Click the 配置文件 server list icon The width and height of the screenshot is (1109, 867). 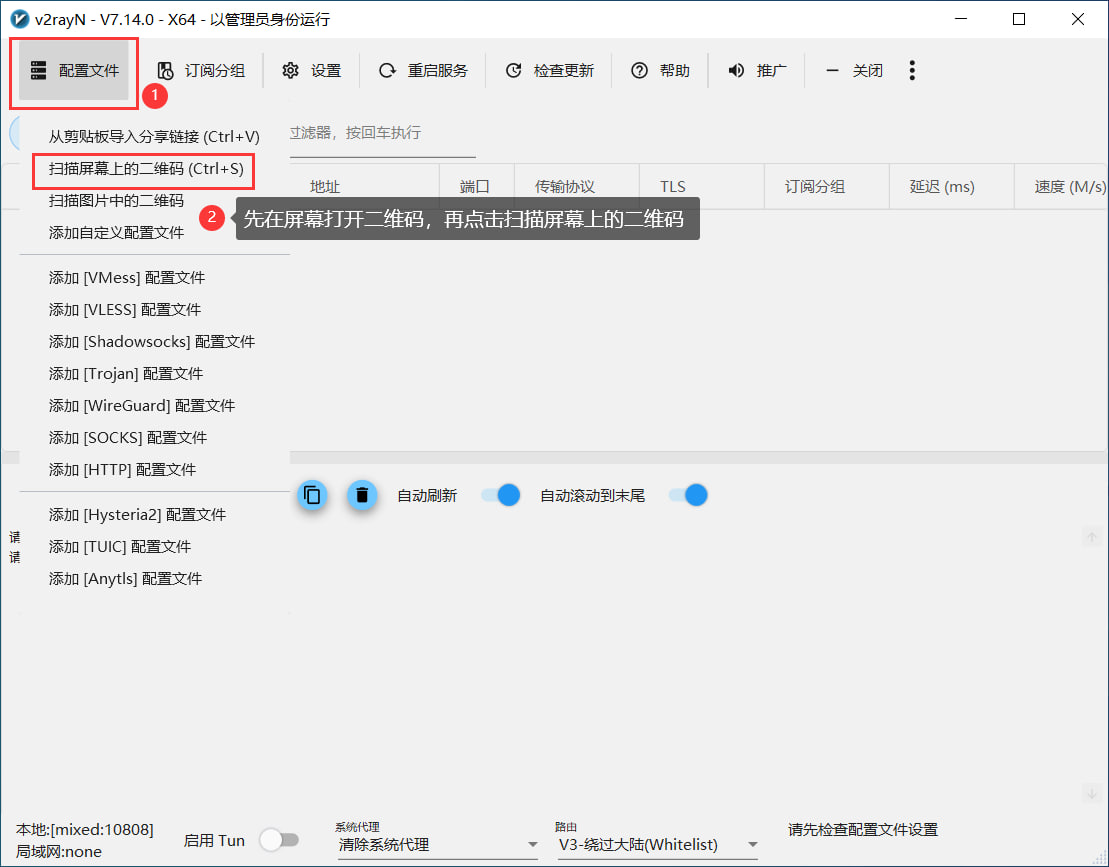click(39, 70)
